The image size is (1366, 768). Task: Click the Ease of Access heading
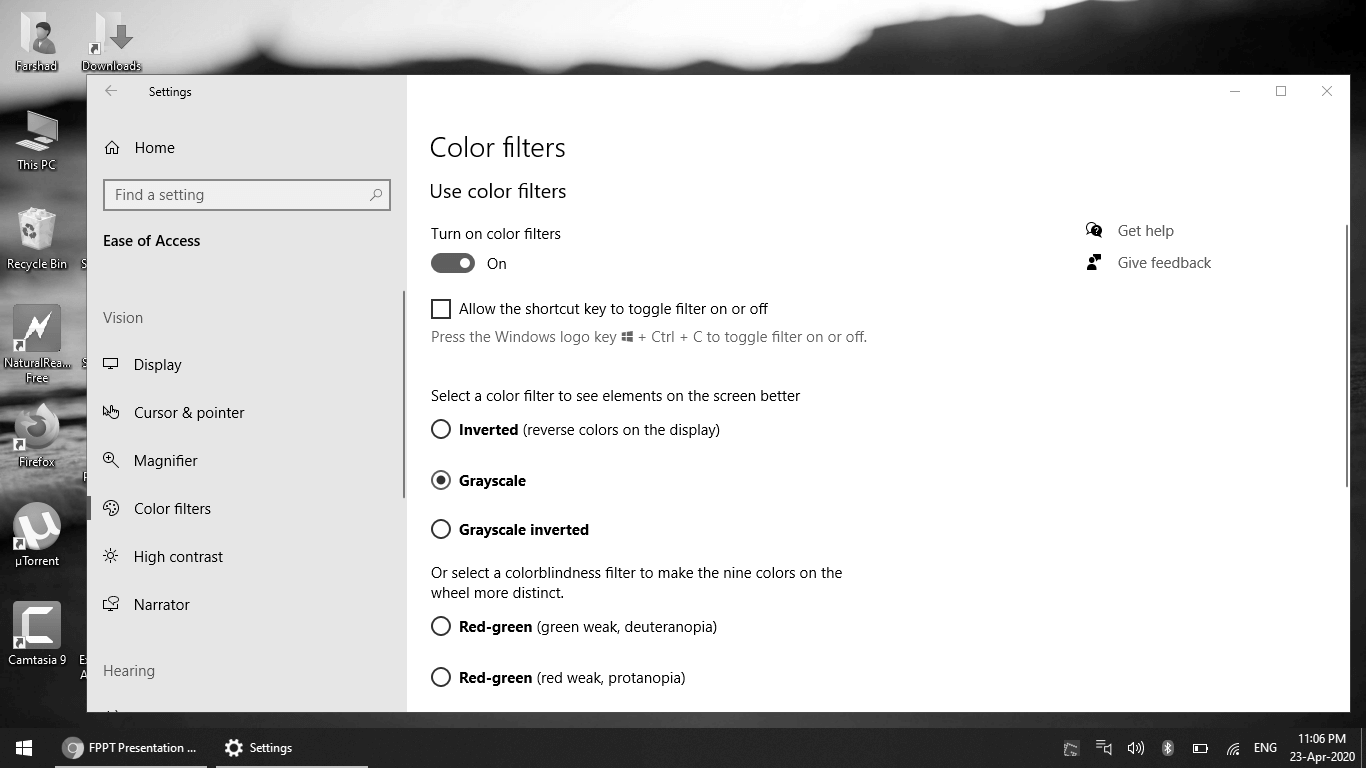coord(152,241)
